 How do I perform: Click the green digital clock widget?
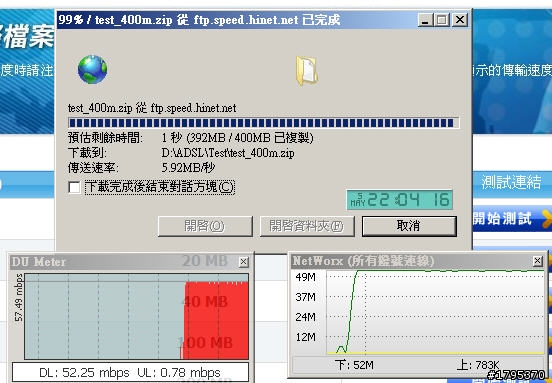[400, 200]
